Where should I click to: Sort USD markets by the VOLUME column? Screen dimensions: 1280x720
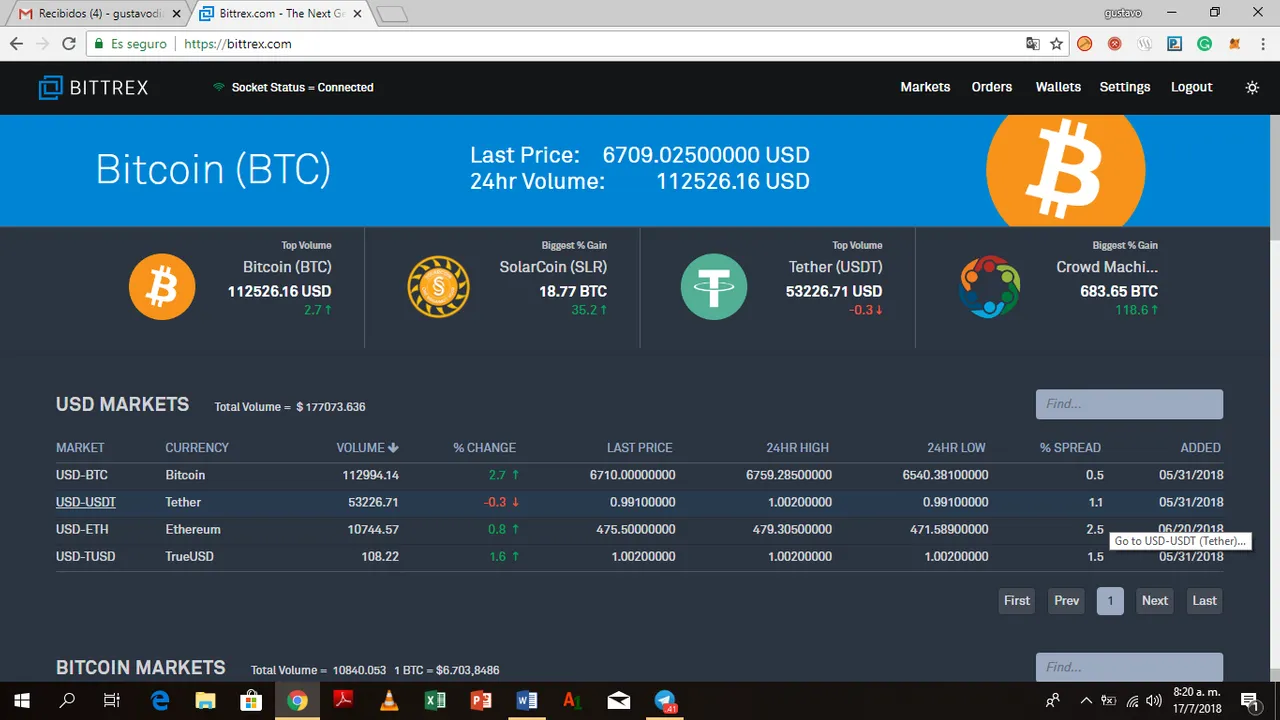367,448
